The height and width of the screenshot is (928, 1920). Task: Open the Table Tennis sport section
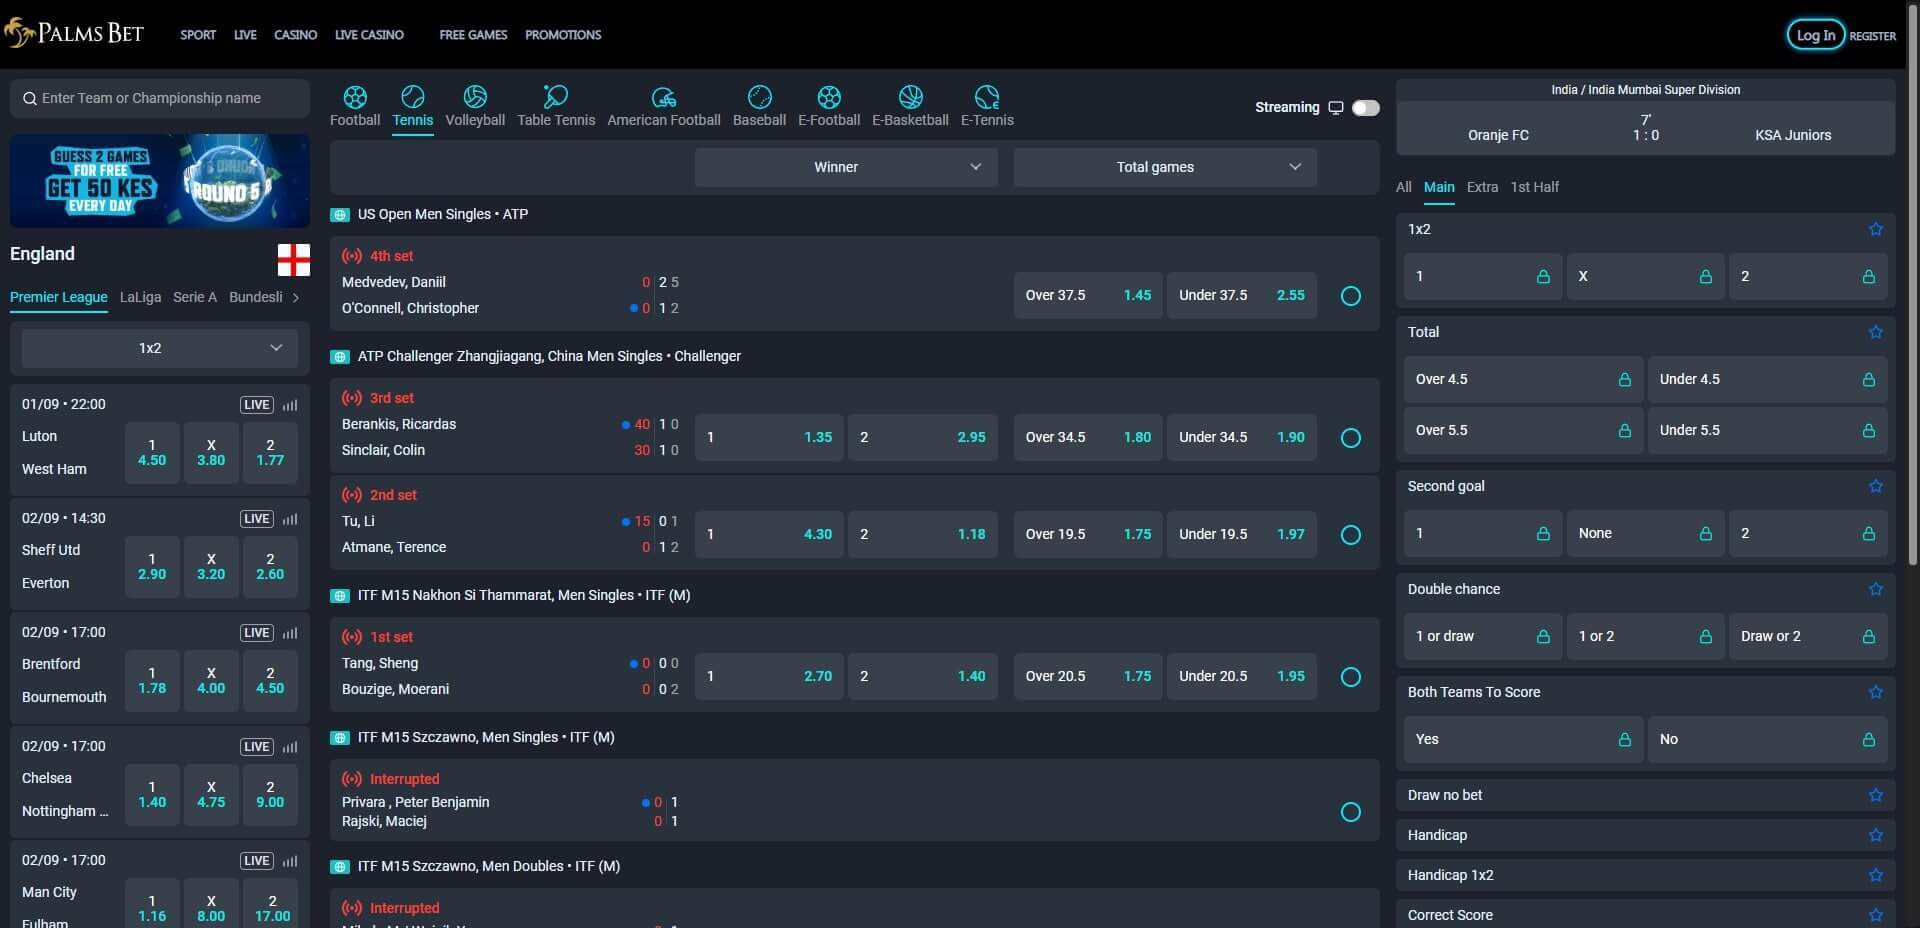[556, 105]
